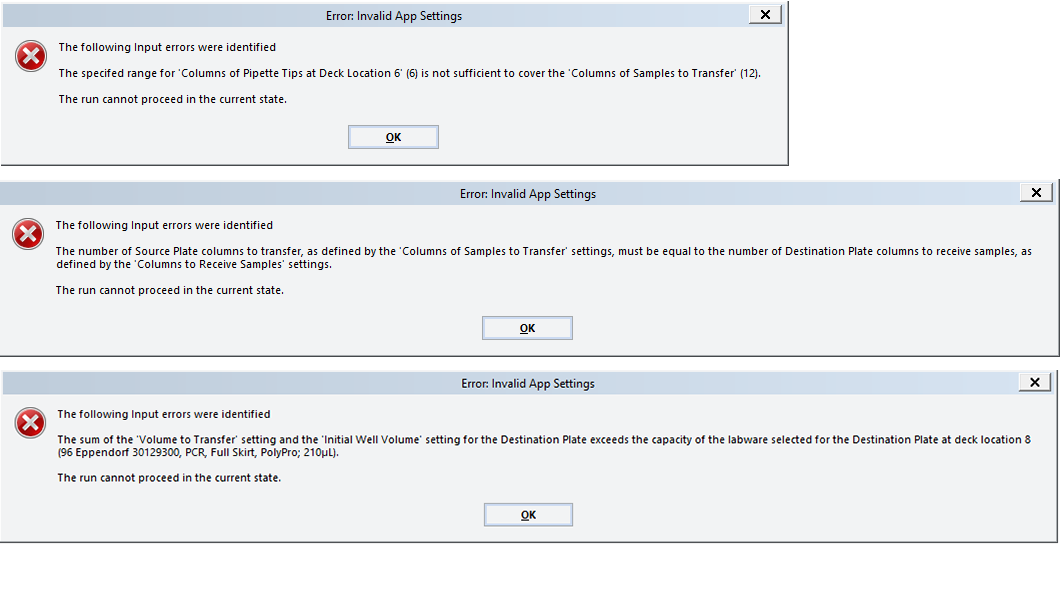The image size is (1062, 600).
Task: Click OK in the pipette tips range error dialog
Action: (x=393, y=137)
